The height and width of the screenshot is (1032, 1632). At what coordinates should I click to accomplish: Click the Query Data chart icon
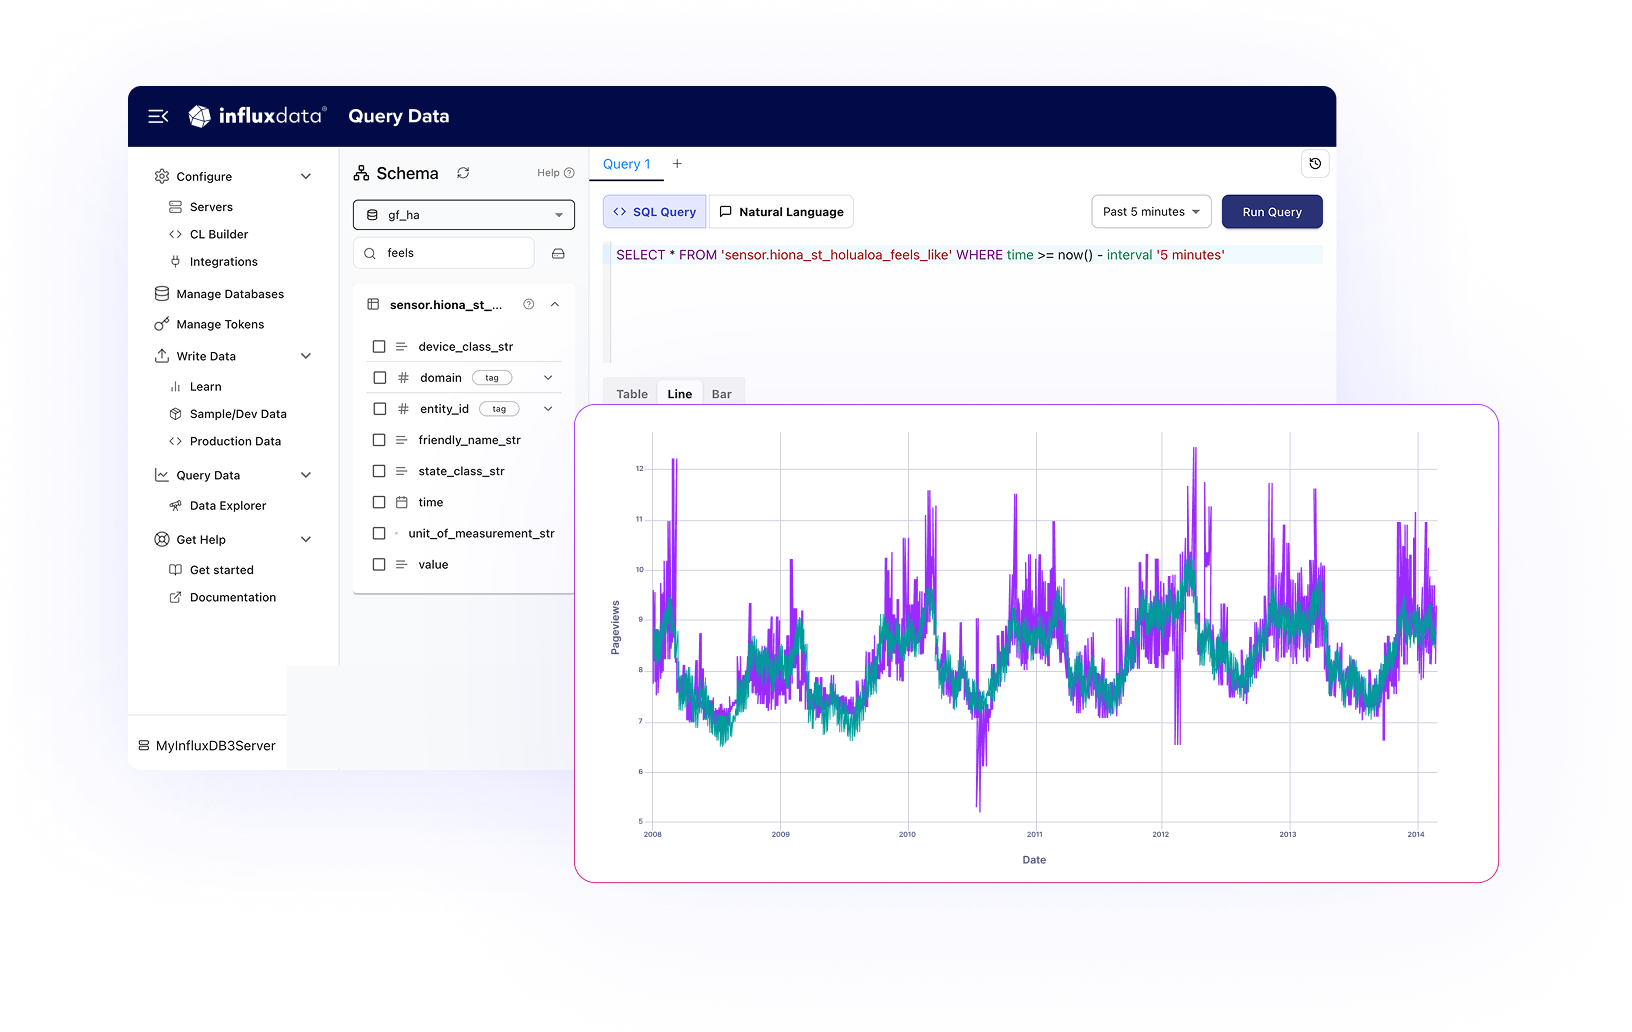(162, 475)
